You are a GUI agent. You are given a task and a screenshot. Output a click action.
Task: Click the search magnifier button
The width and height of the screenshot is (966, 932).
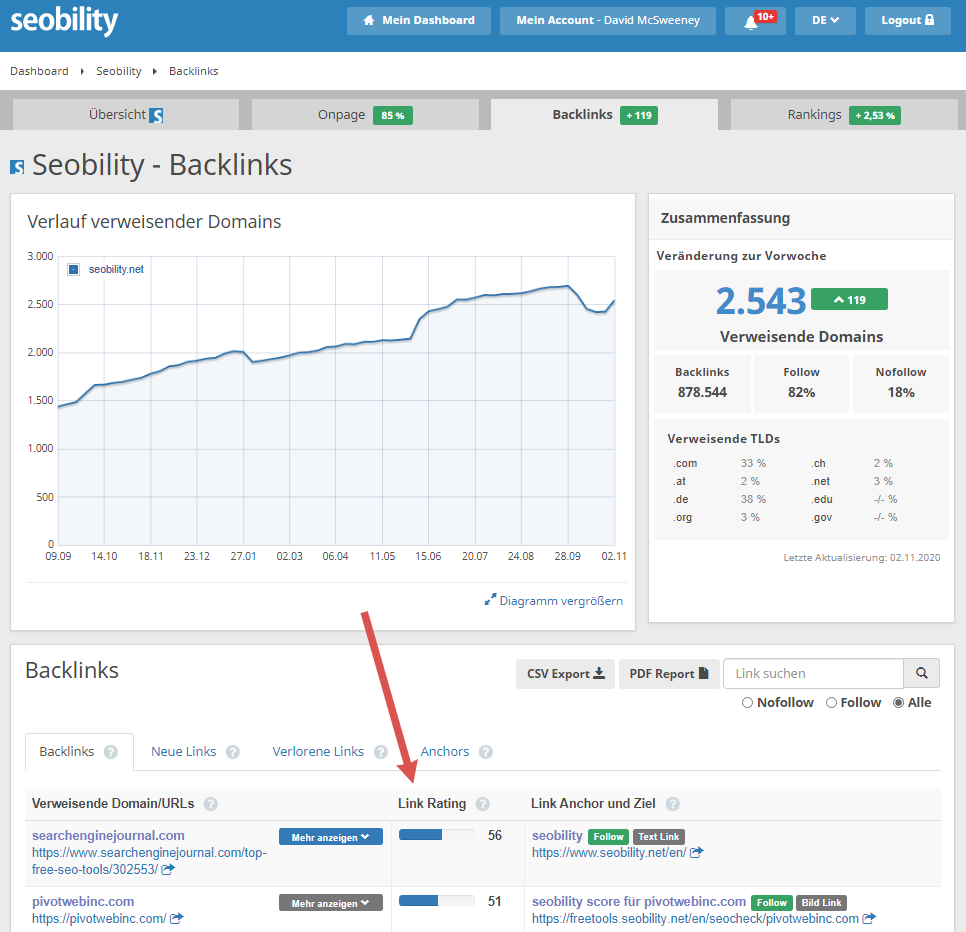(x=921, y=673)
